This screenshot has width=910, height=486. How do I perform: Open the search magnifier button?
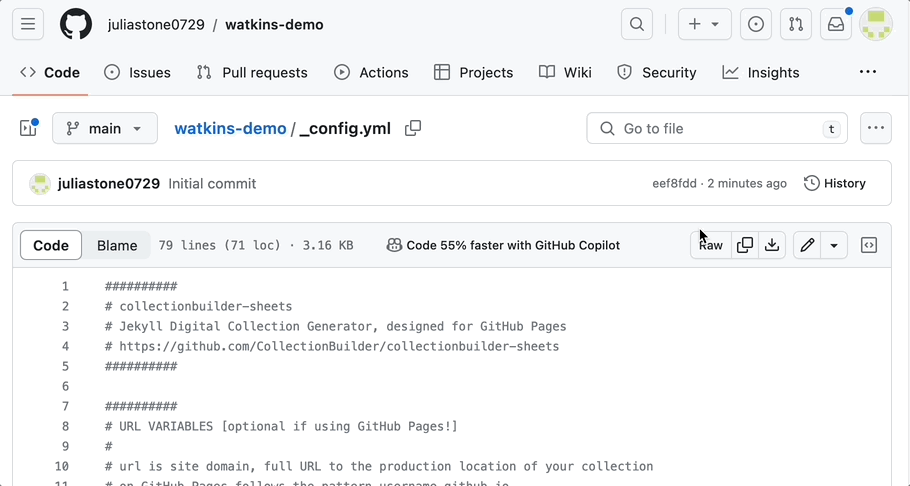(x=637, y=24)
